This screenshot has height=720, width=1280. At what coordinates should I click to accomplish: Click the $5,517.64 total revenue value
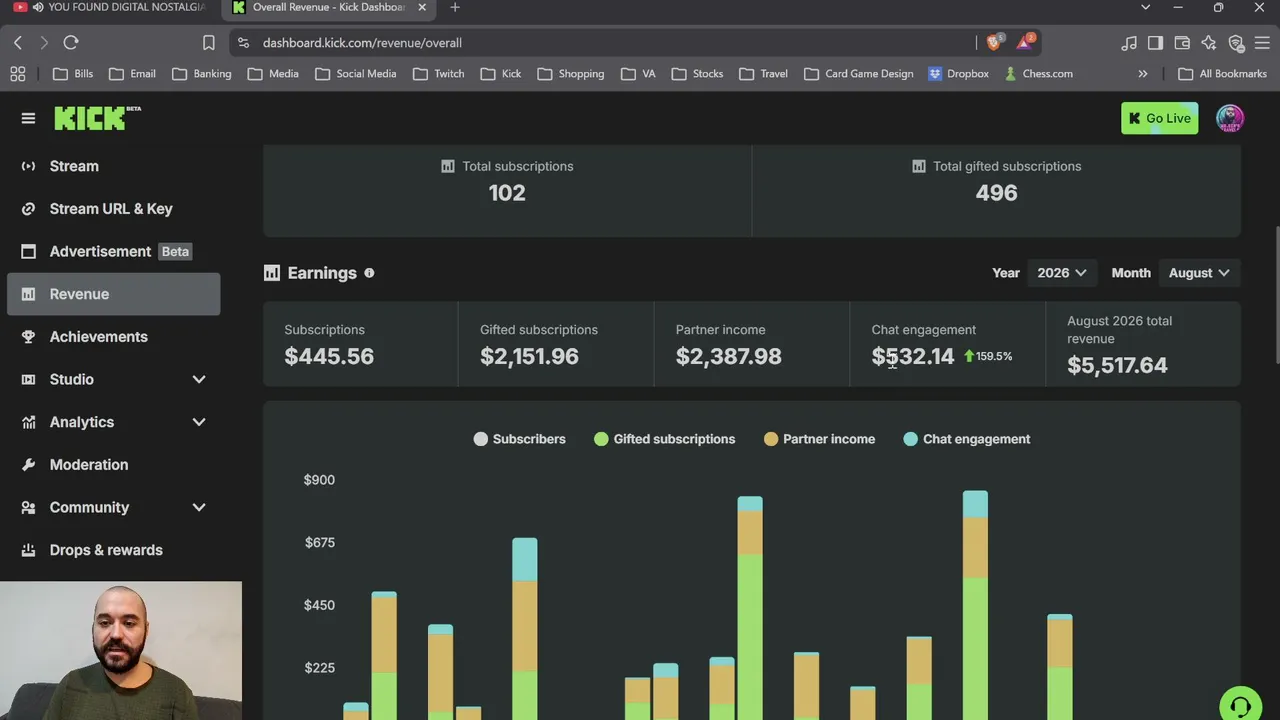pyautogui.click(x=1117, y=365)
